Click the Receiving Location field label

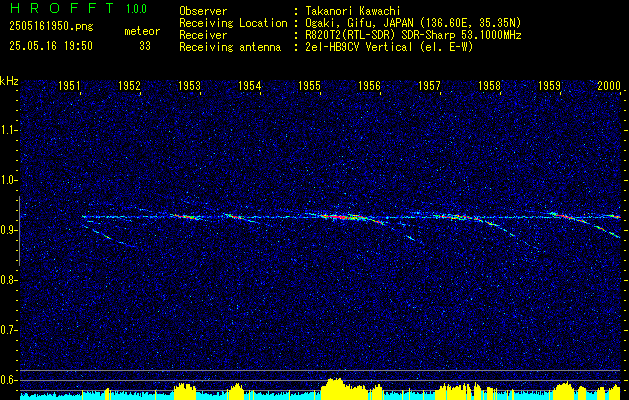(x=233, y=23)
